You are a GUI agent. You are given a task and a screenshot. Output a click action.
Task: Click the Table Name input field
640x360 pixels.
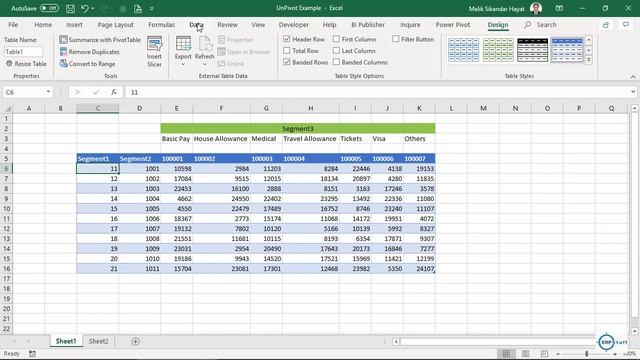pyautogui.click(x=23, y=52)
